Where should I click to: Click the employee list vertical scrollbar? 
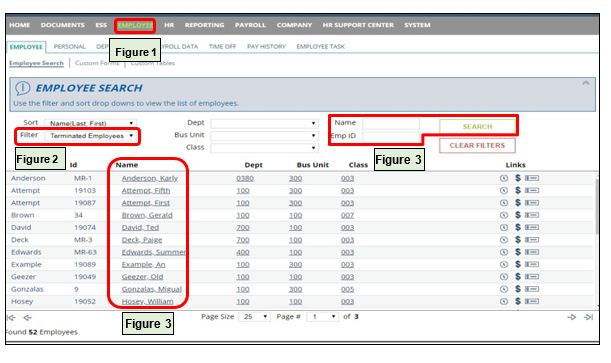tap(597, 206)
